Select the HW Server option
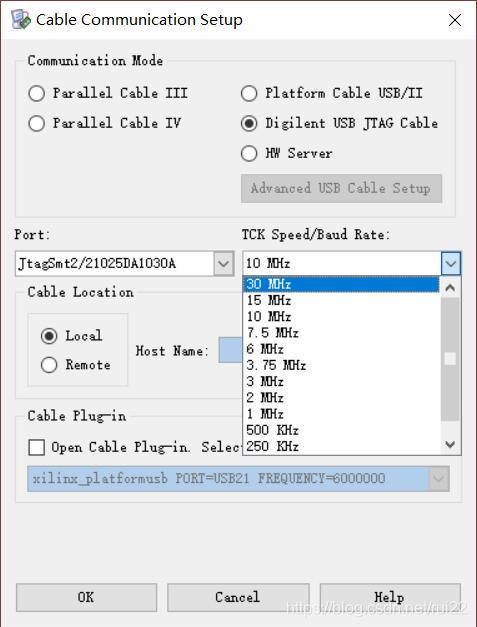The image size is (477, 627). tap(249, 153)
